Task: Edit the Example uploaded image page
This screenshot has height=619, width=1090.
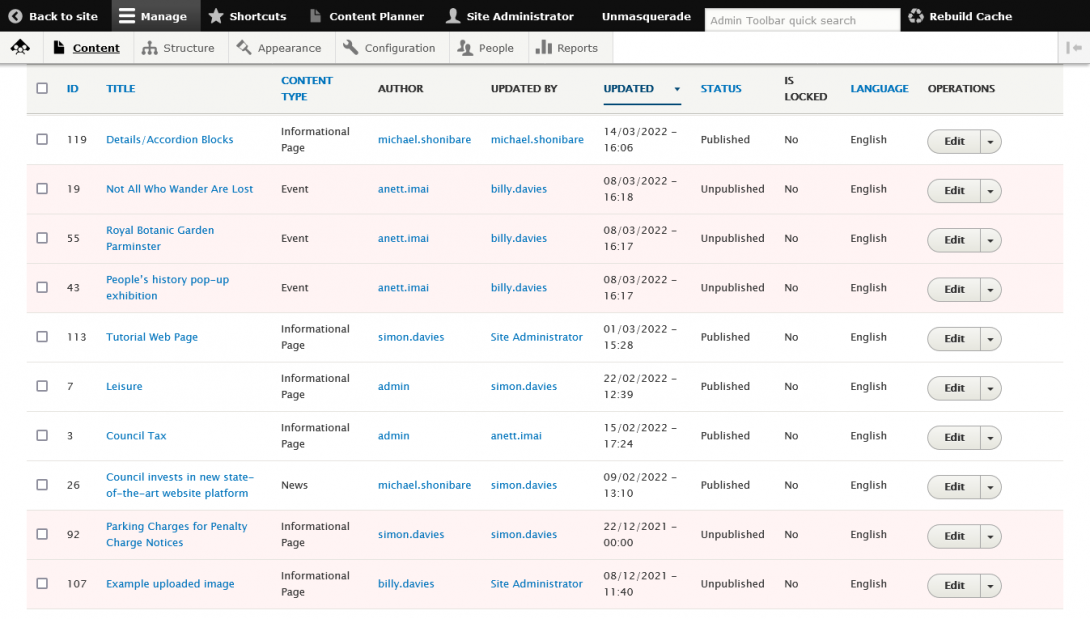Action: click(954, 586)
